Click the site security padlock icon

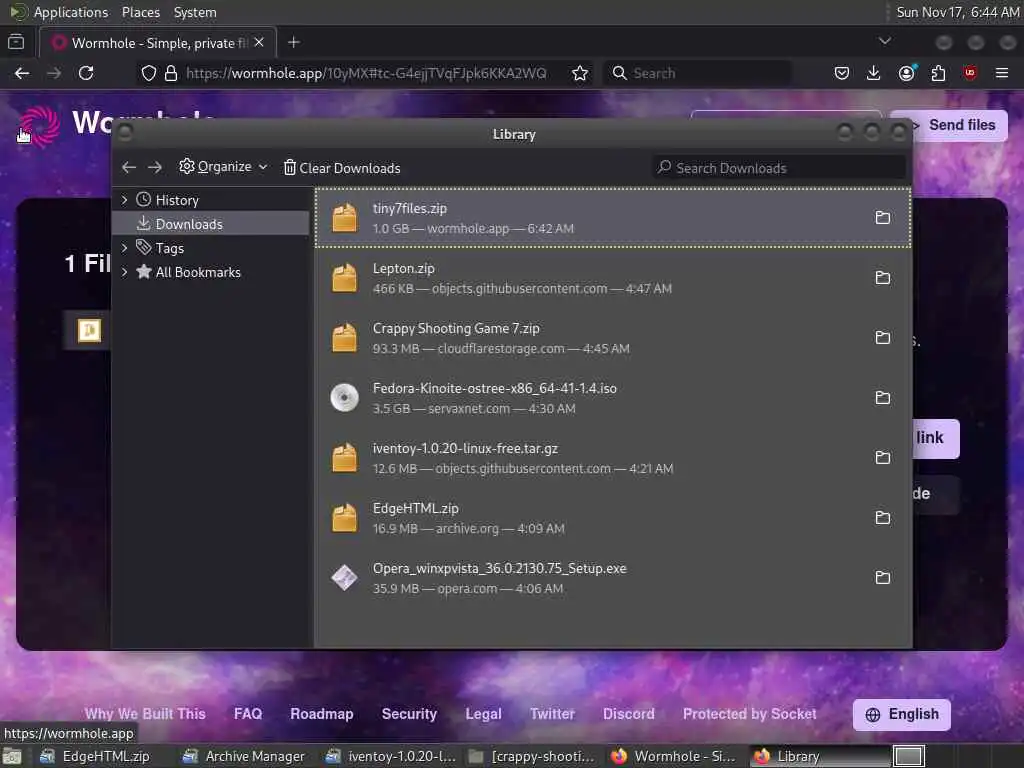click(171, 73)
